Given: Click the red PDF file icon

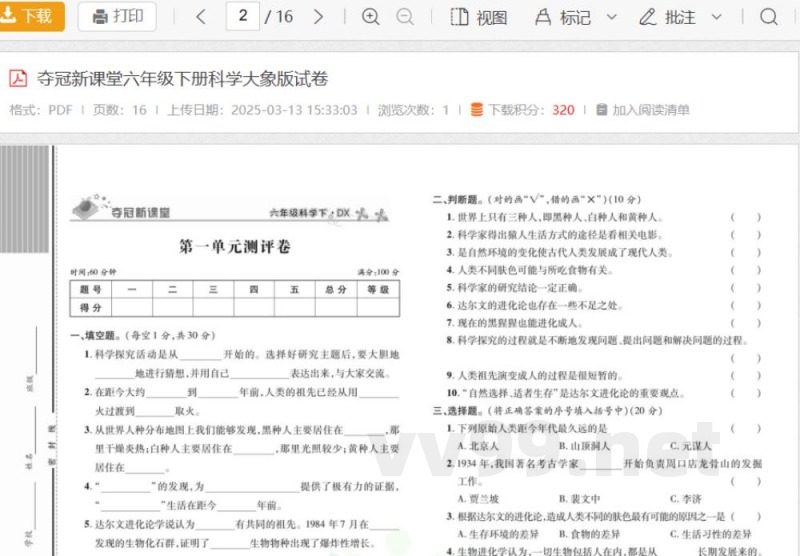Looking at the screenshot, I should pyautogui.click(x=18, y=79).
